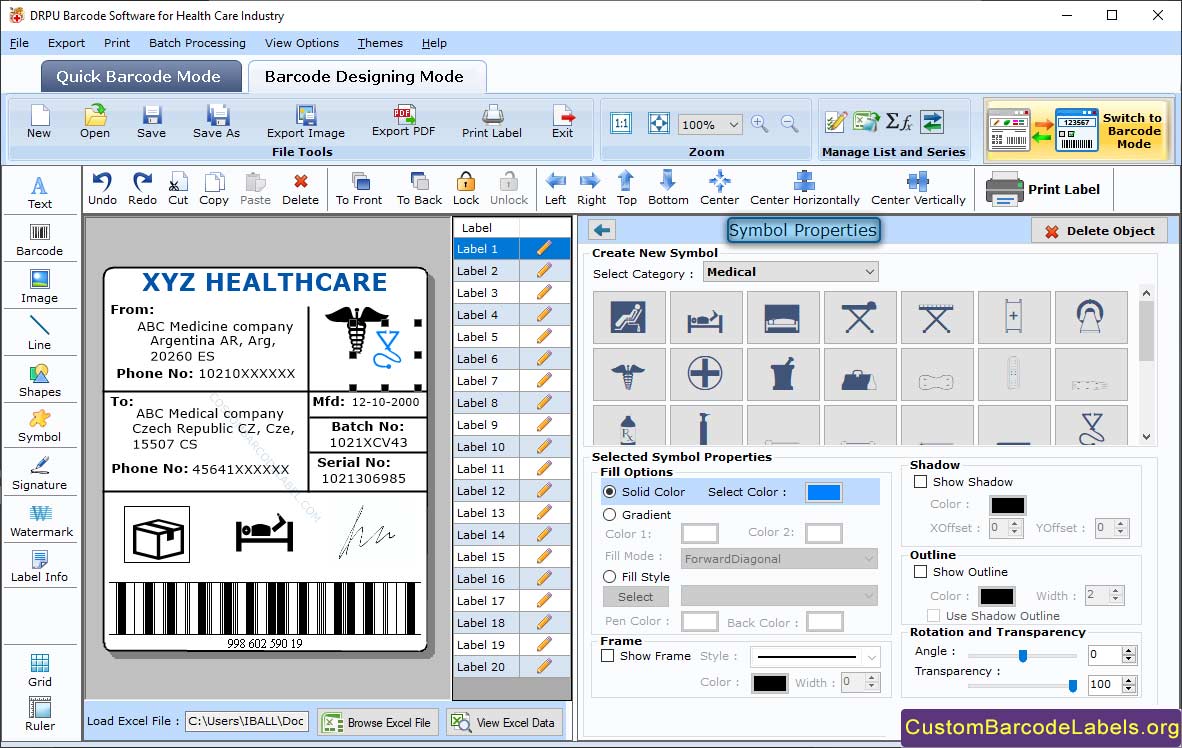Open Label Info tool
This screenshot has width=1182, height=748.
(39, 566)
